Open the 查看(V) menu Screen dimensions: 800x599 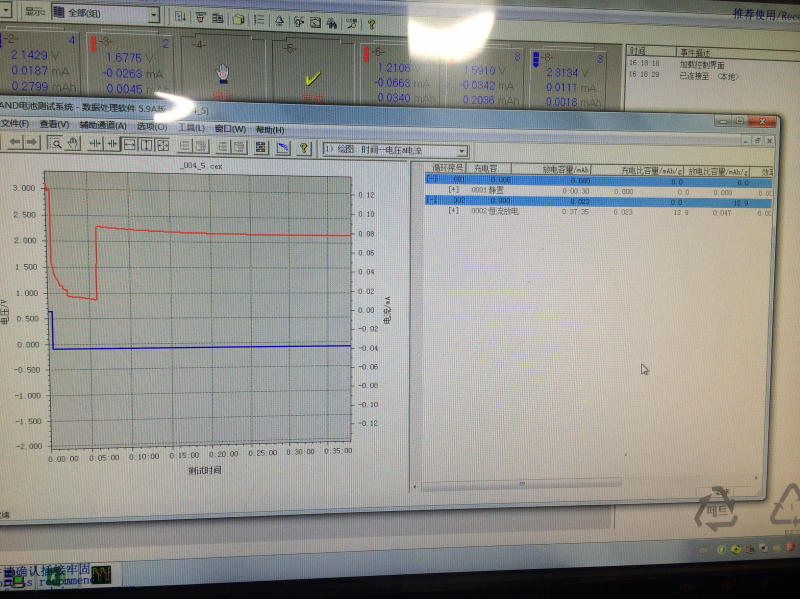click(54, 124)
